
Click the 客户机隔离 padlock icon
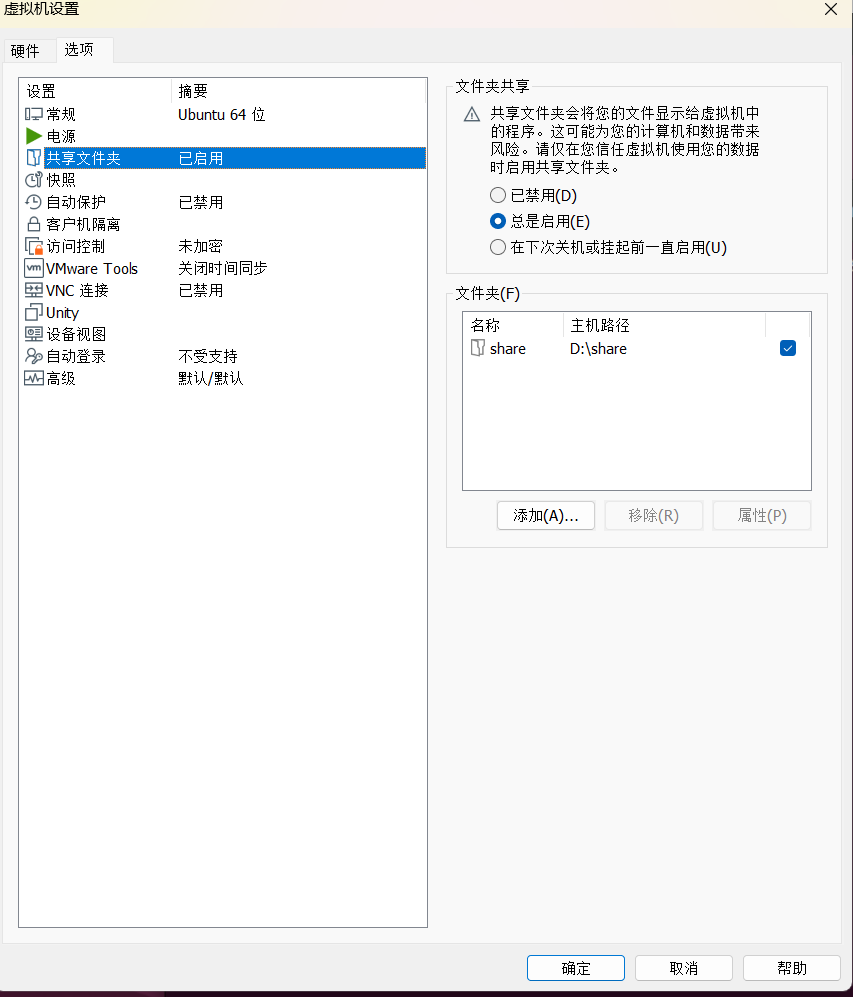tap(34, 224)
